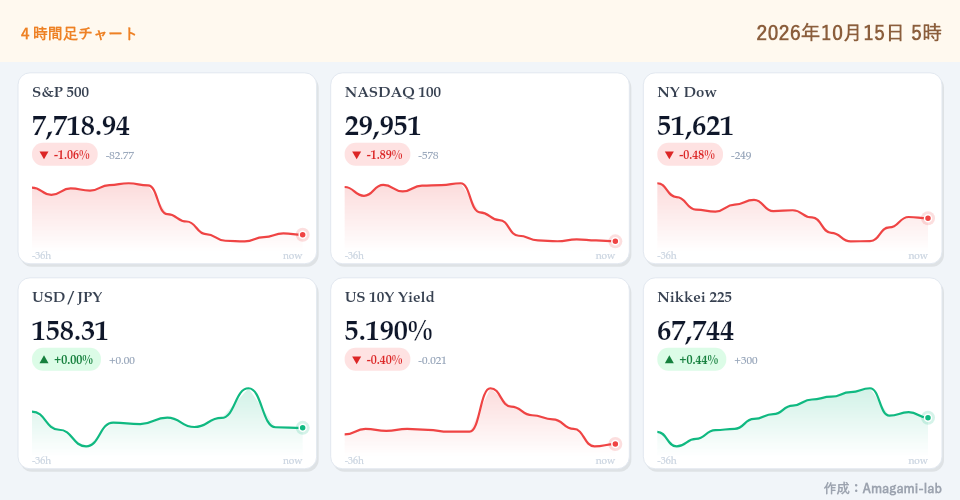
Task: Select the -0.021 point change
Action: tap(432, 360)
